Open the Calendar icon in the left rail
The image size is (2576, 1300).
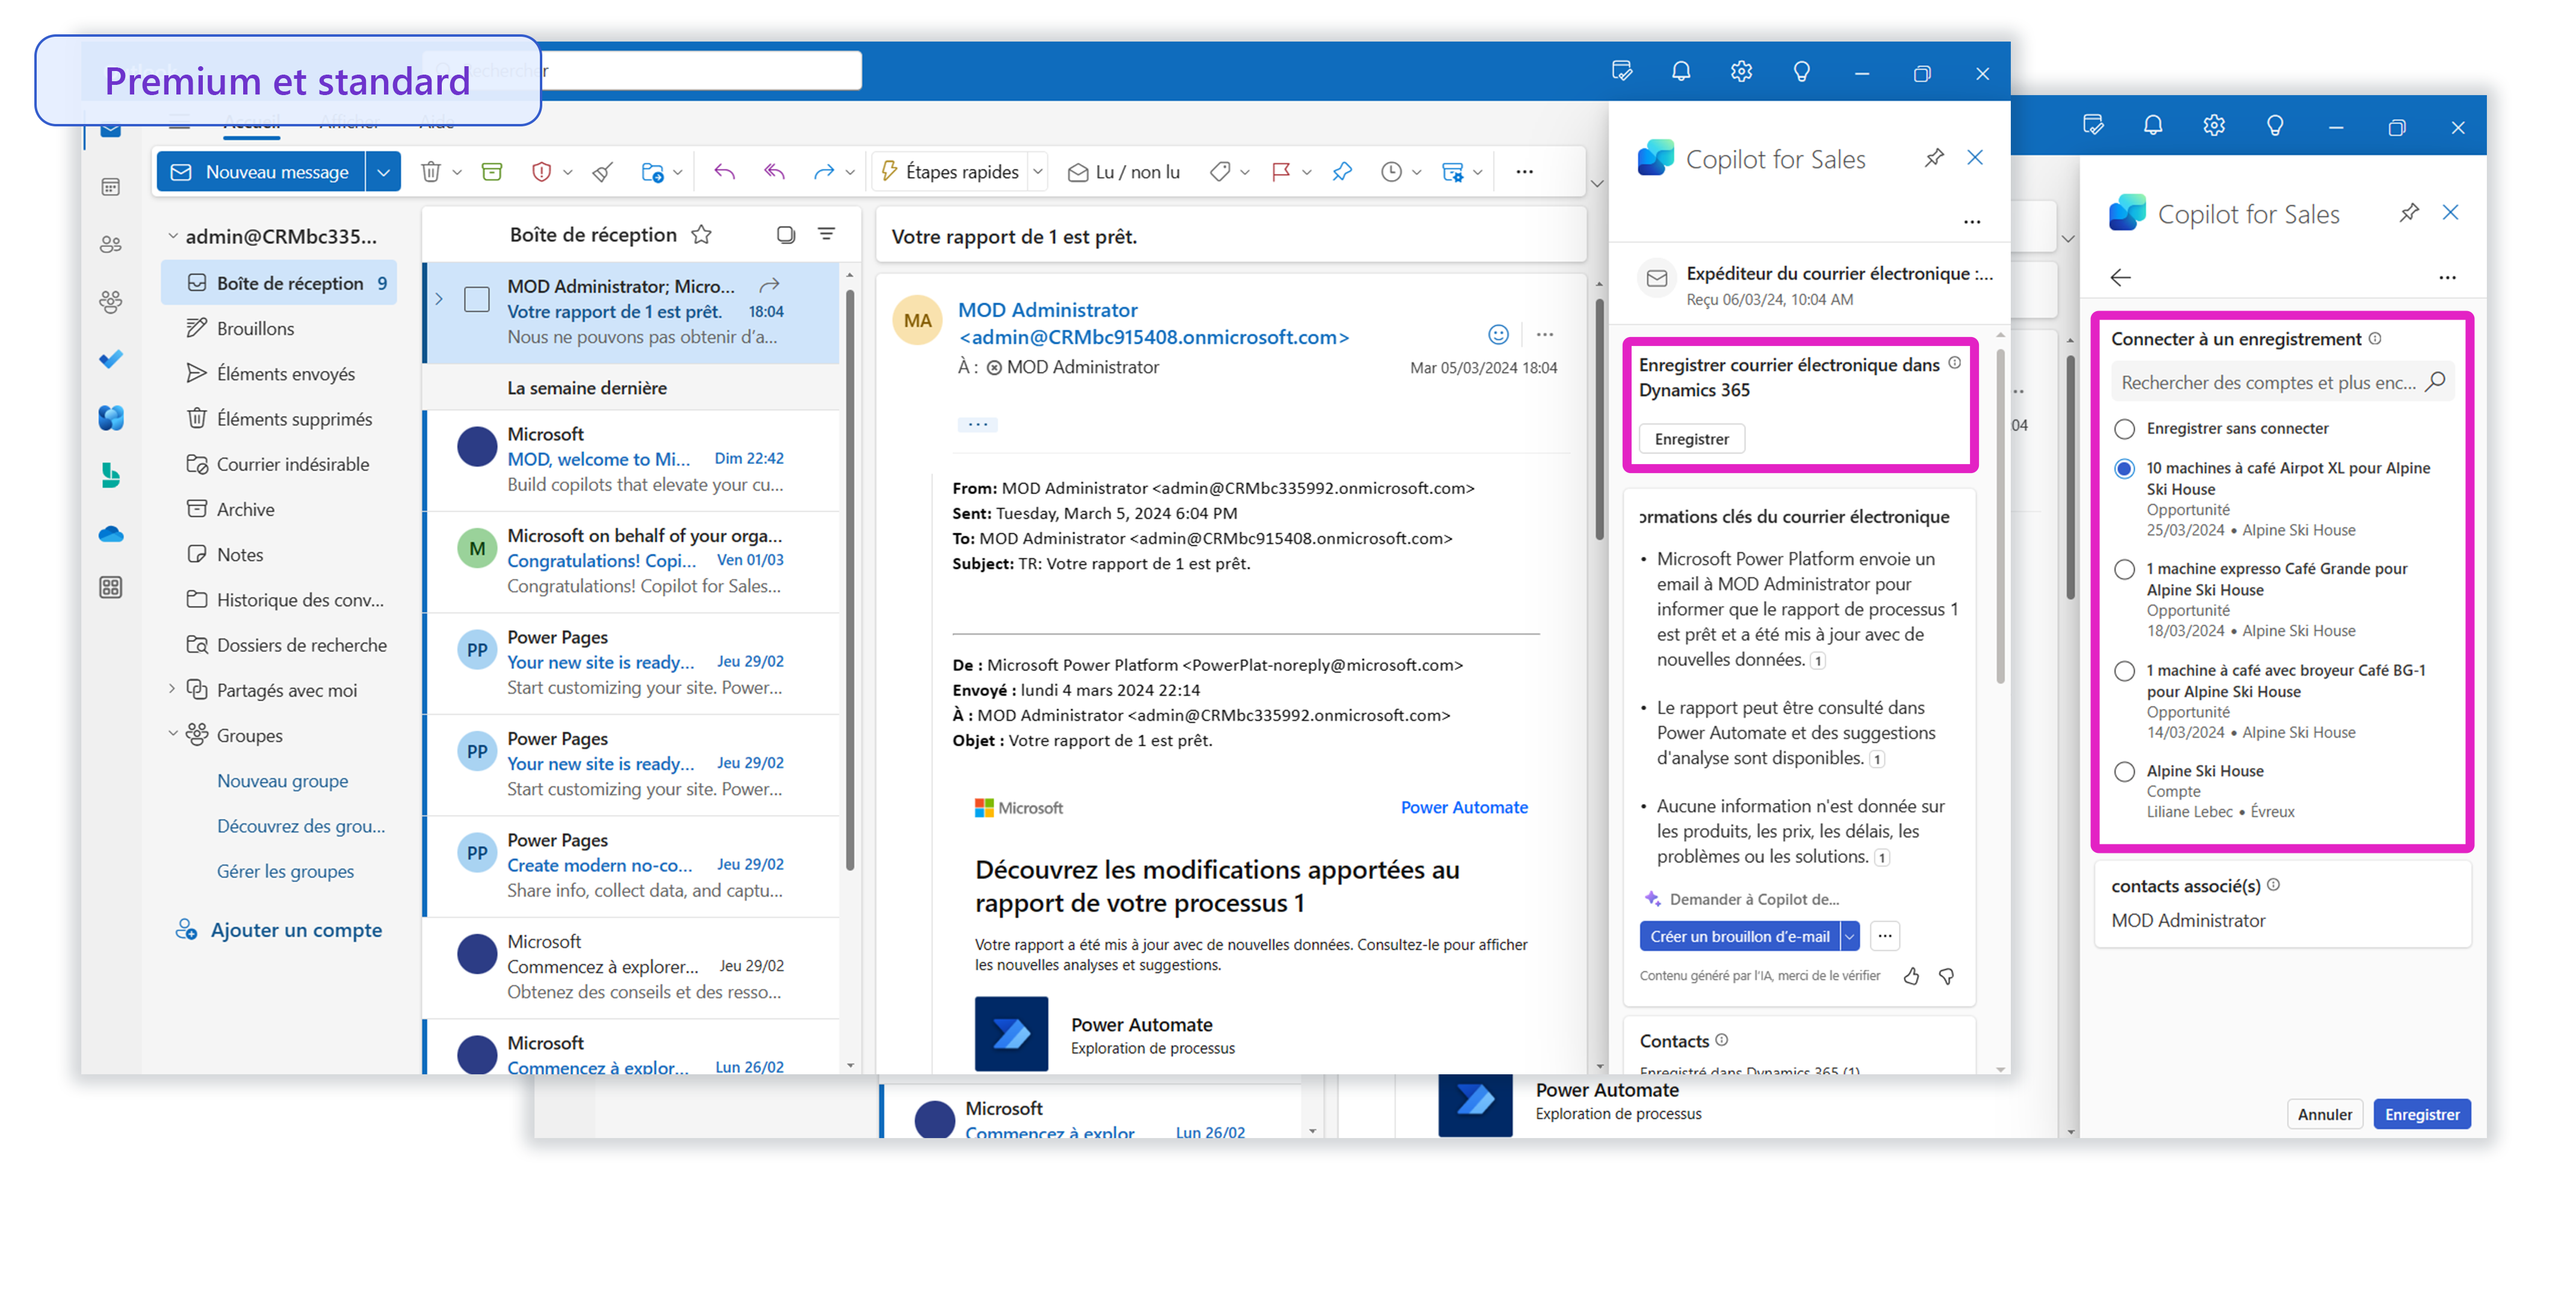coord(110,187)
